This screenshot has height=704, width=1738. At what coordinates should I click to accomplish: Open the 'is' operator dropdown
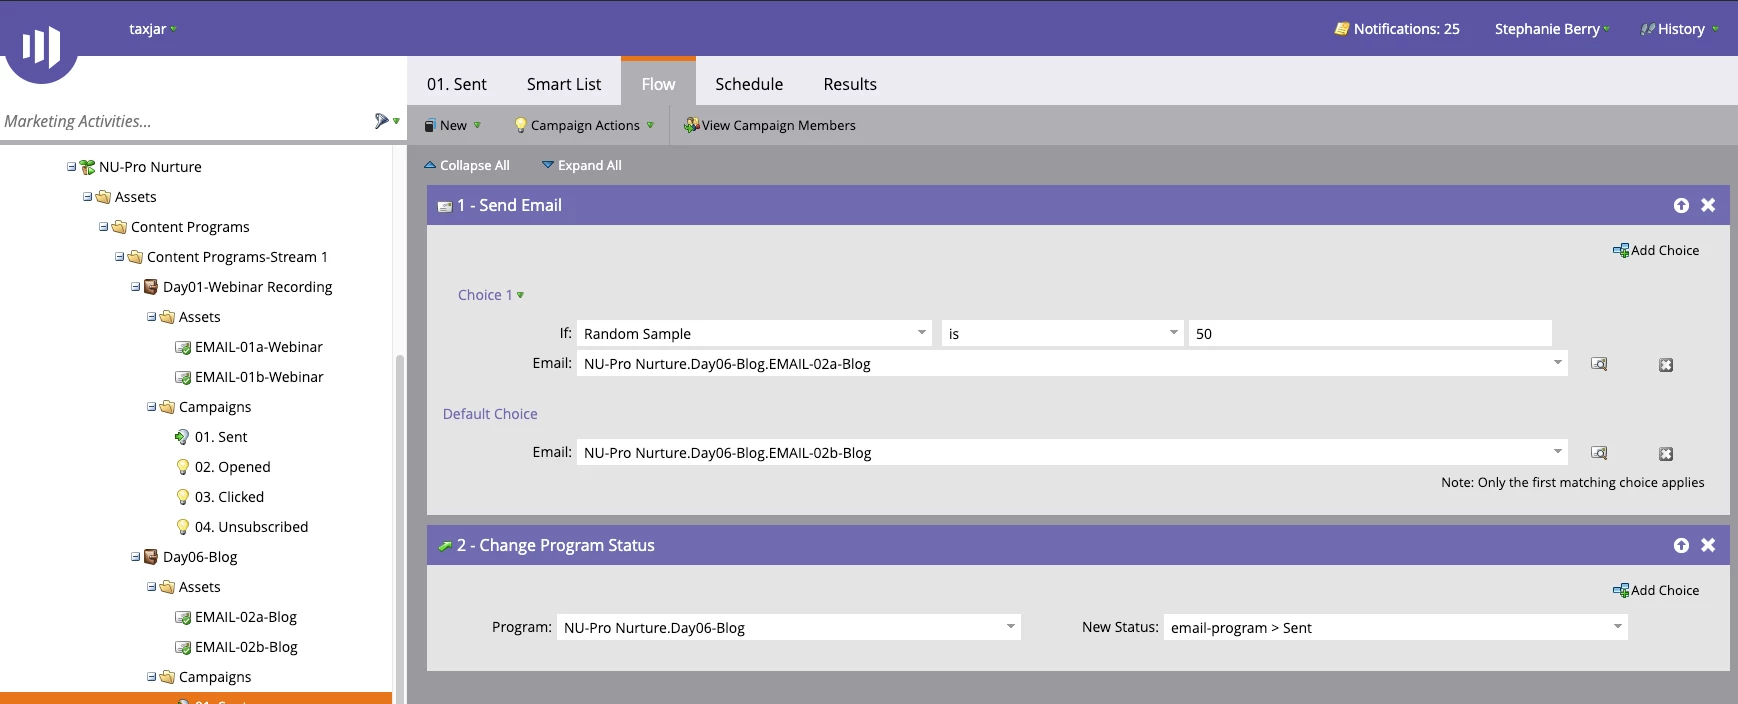point(1174,333)
